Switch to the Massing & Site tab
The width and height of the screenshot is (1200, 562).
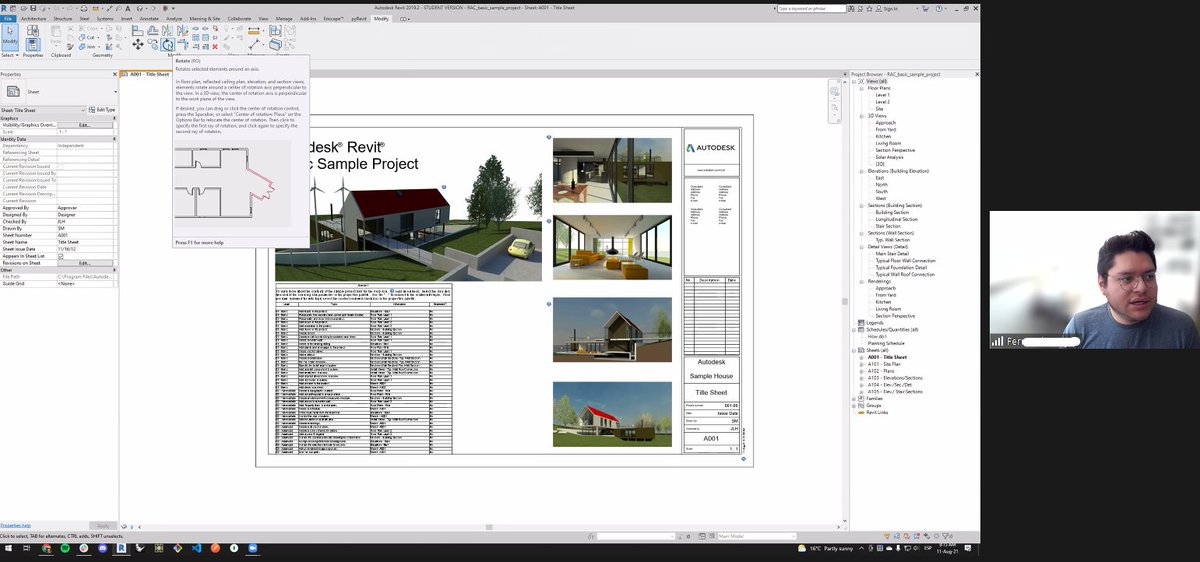(x=205, y=18)
